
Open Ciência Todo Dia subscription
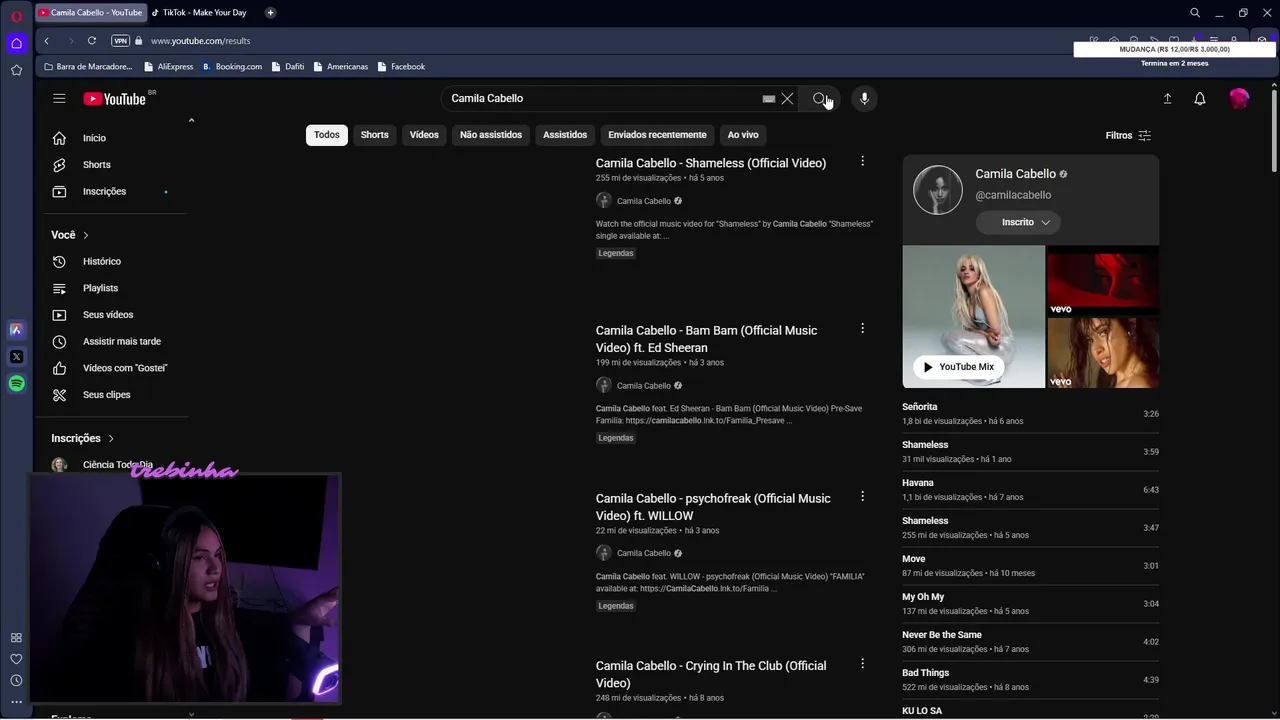[x=118, y=465]
